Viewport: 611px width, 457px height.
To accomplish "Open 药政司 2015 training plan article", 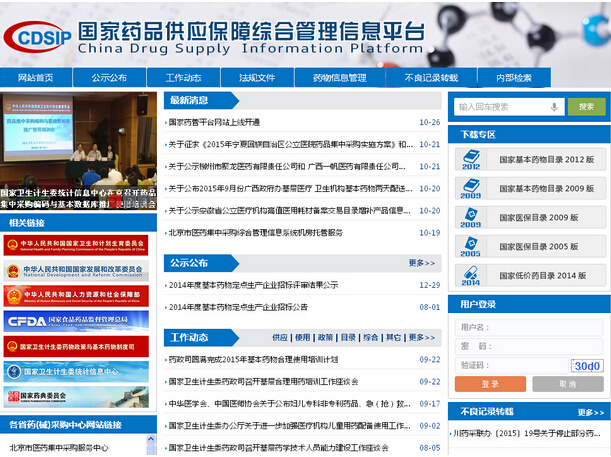I will coord(253,360).
